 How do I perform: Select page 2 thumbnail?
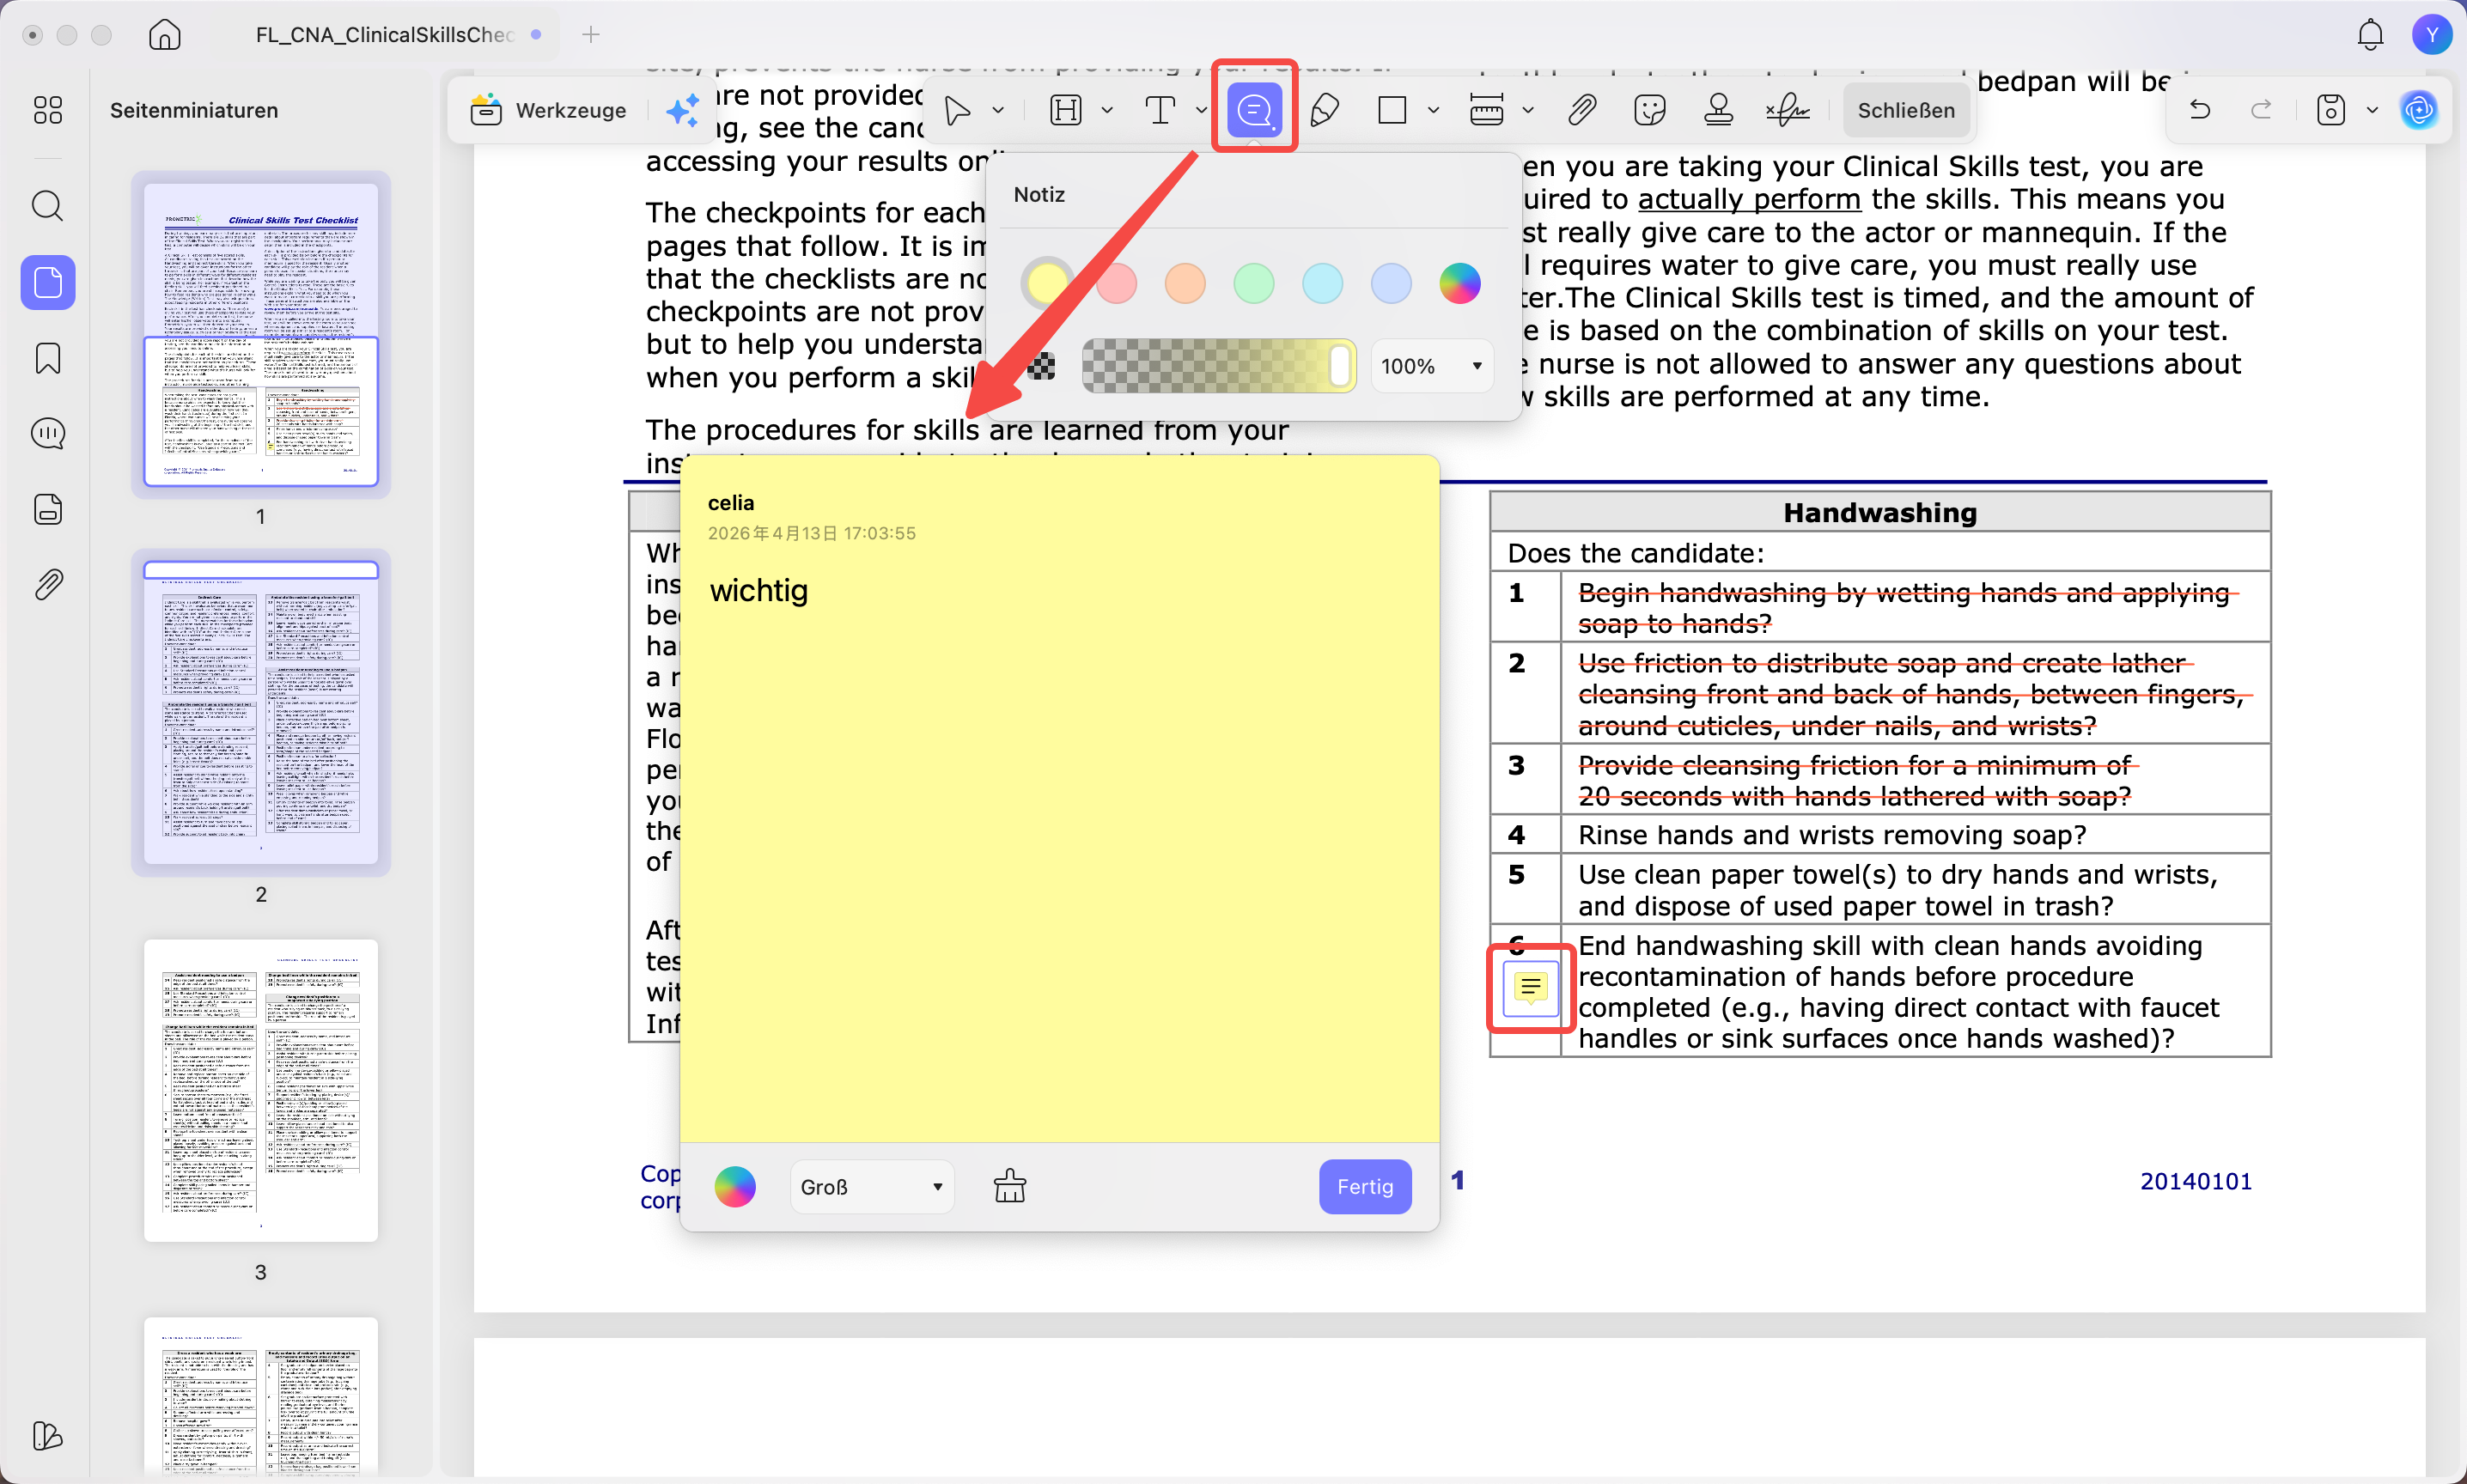click(x=261, y=712)
